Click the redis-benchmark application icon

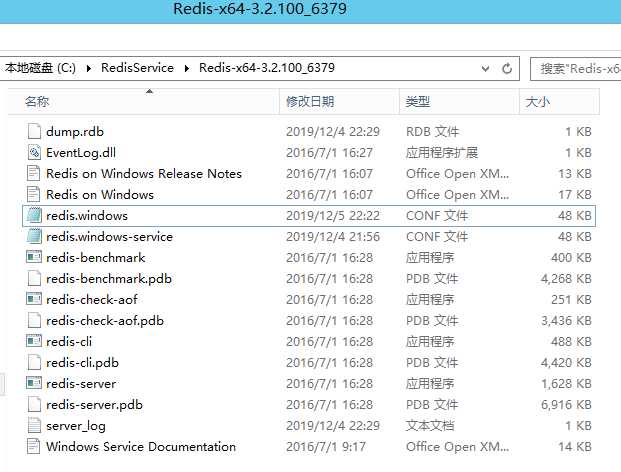click(34, 257)
